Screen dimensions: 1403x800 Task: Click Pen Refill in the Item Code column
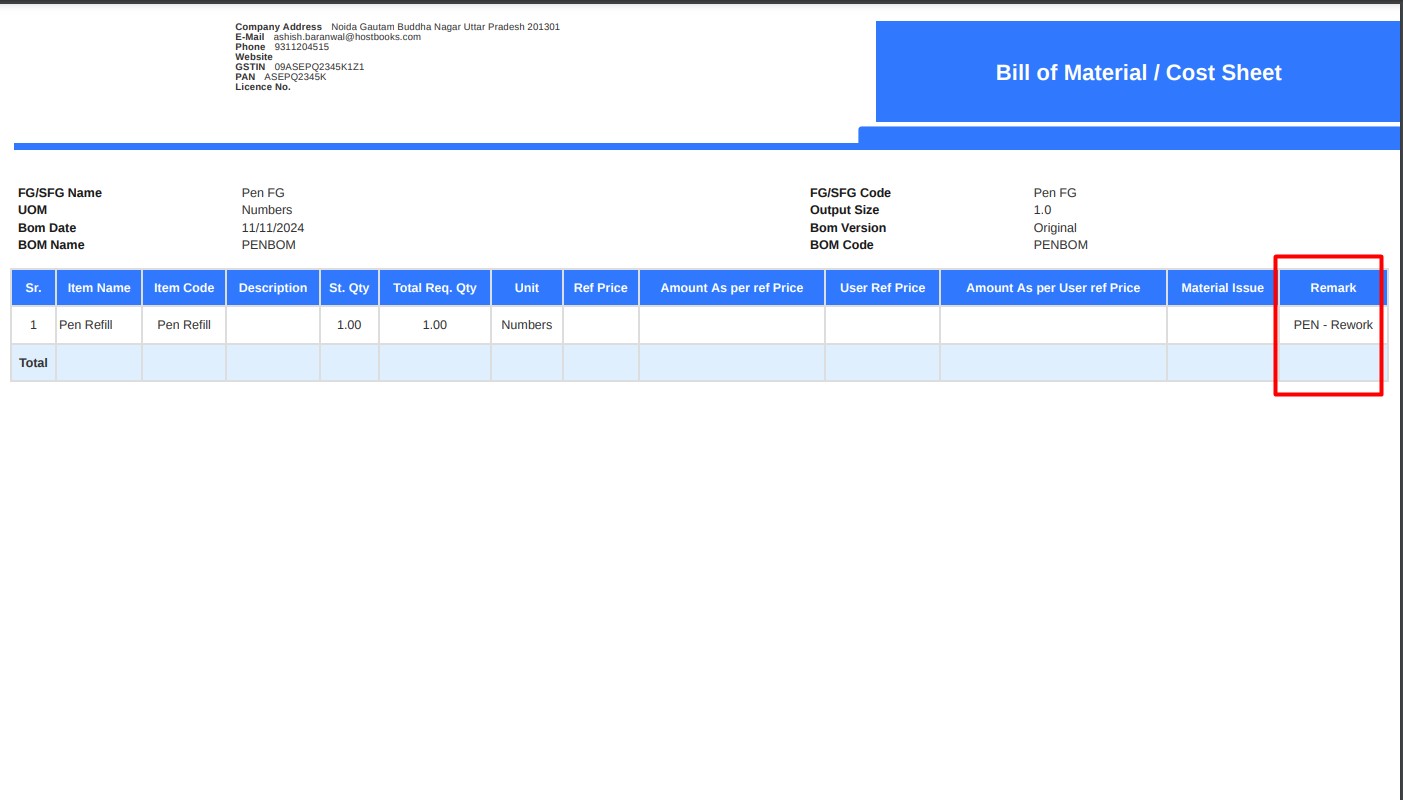tap(184, 325)
